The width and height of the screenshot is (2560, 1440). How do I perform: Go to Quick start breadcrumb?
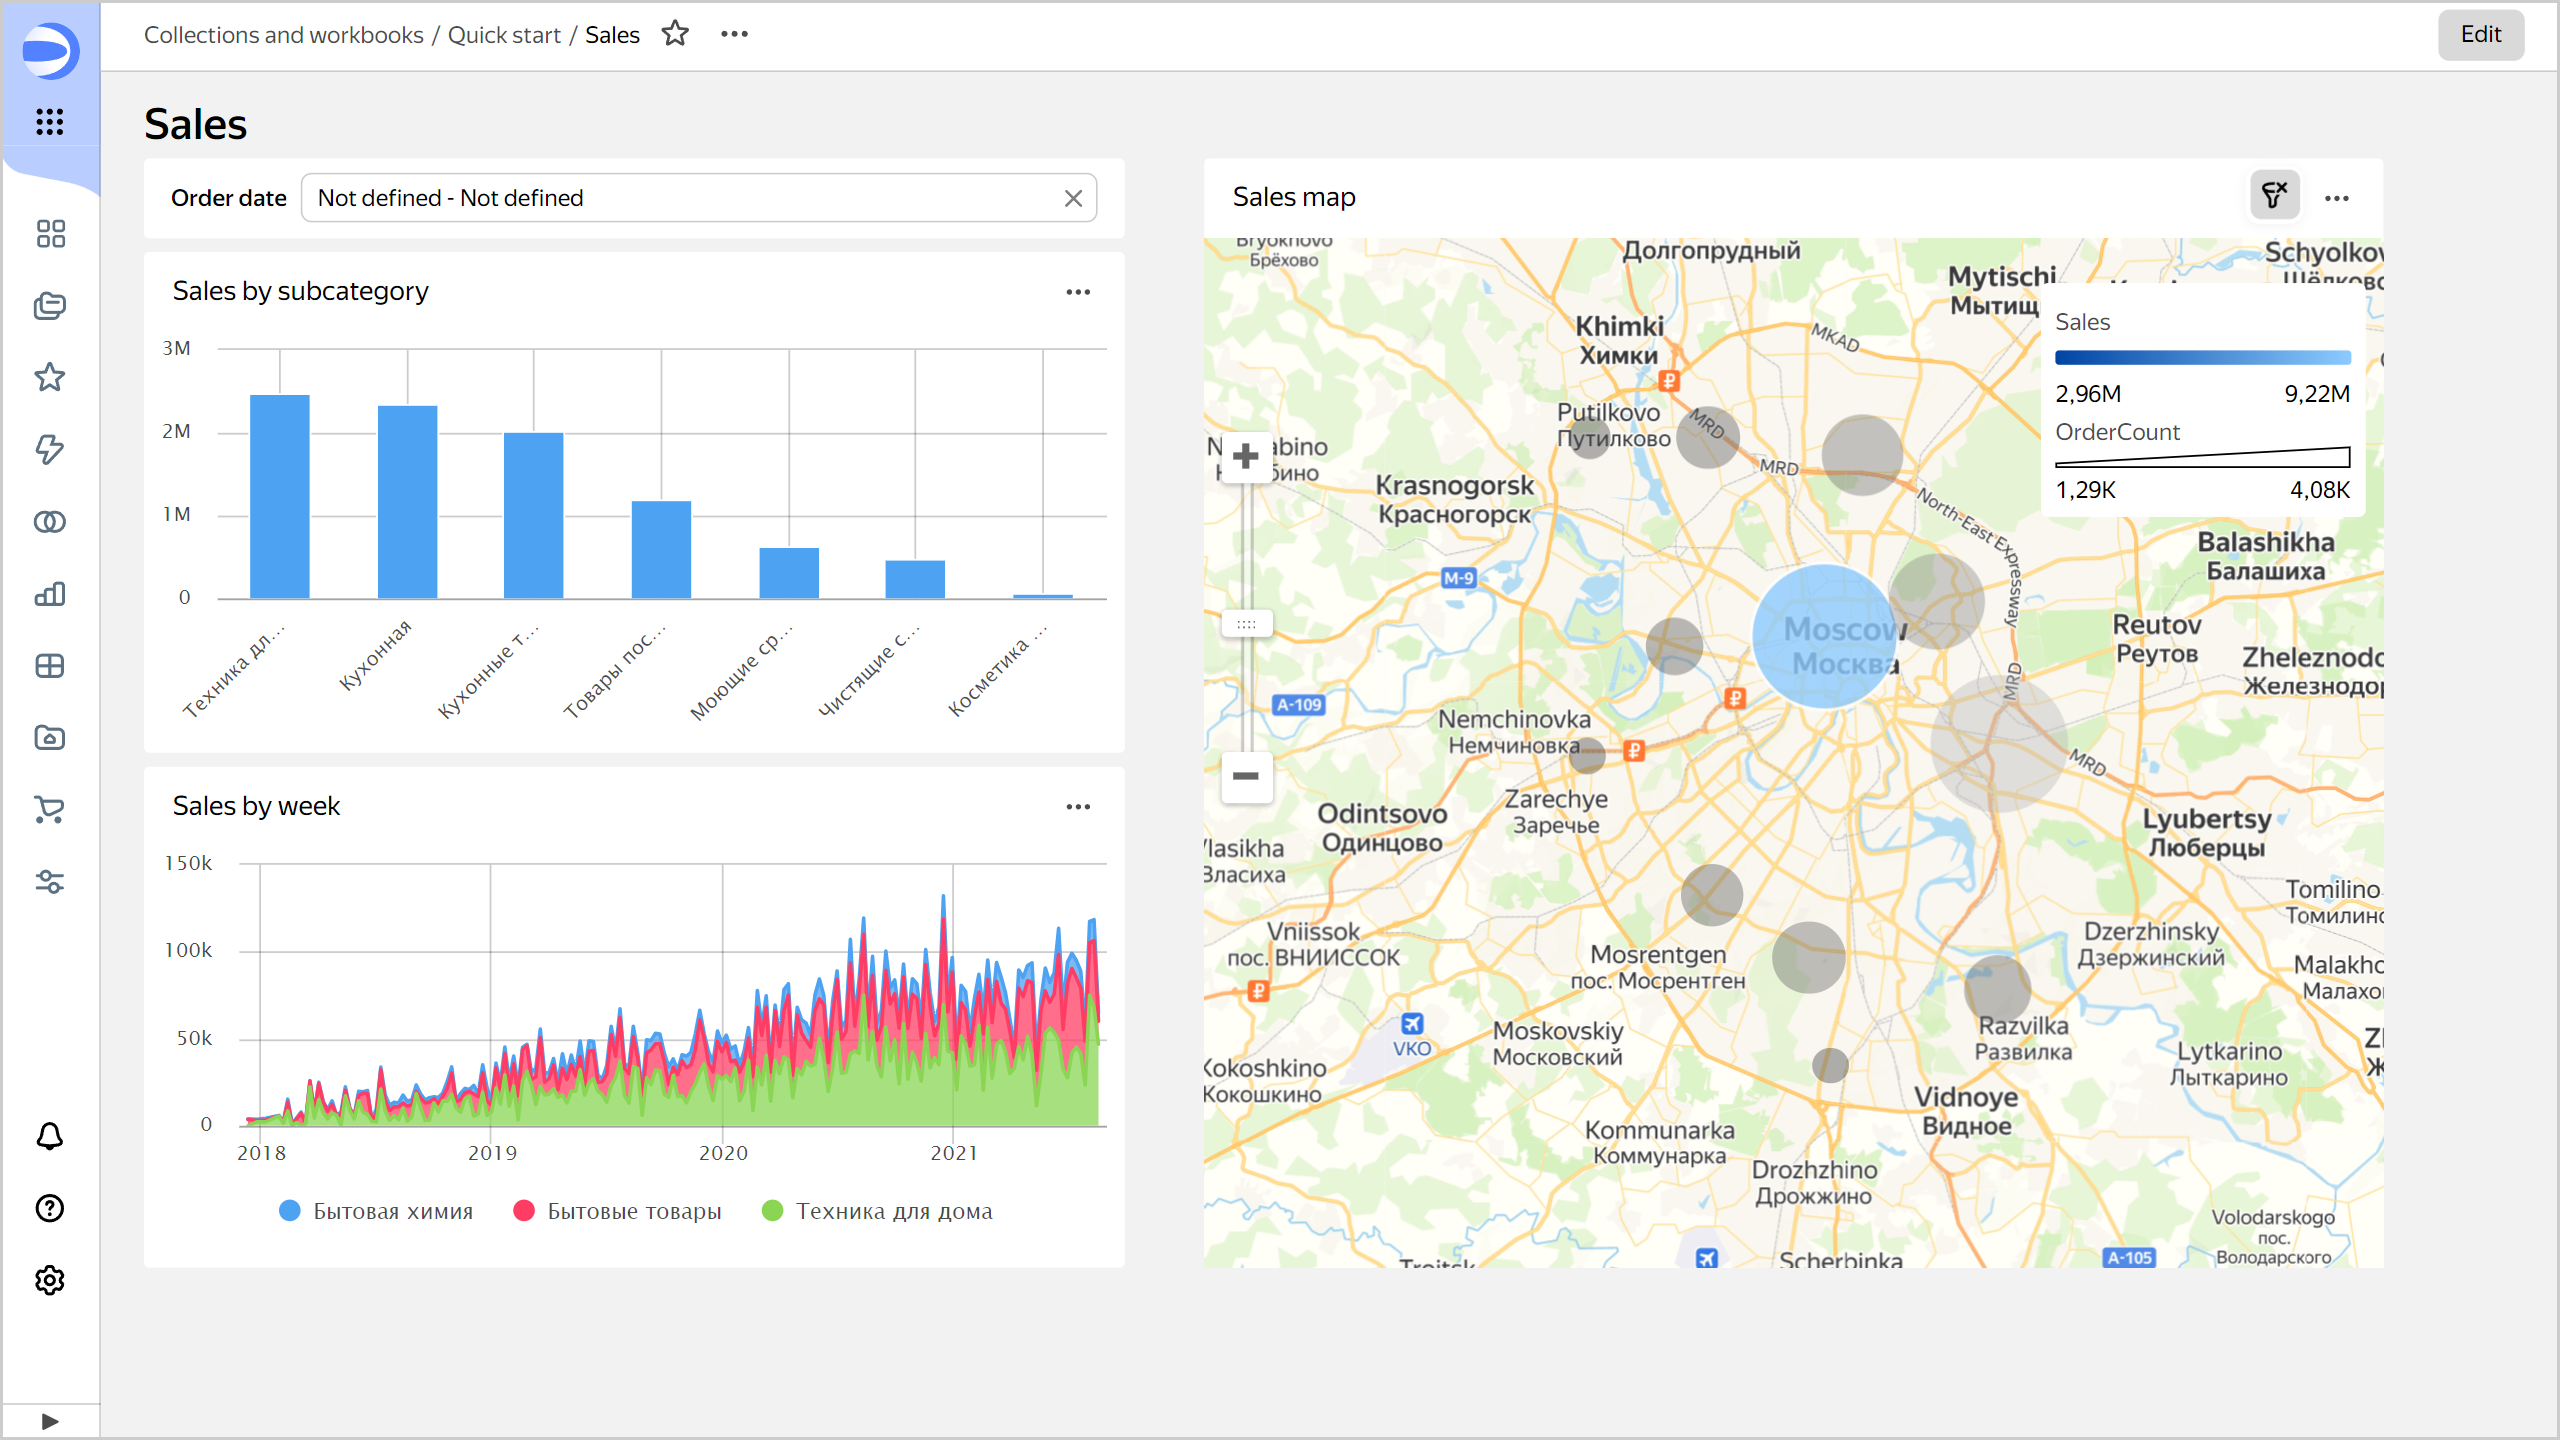(504, 35)
